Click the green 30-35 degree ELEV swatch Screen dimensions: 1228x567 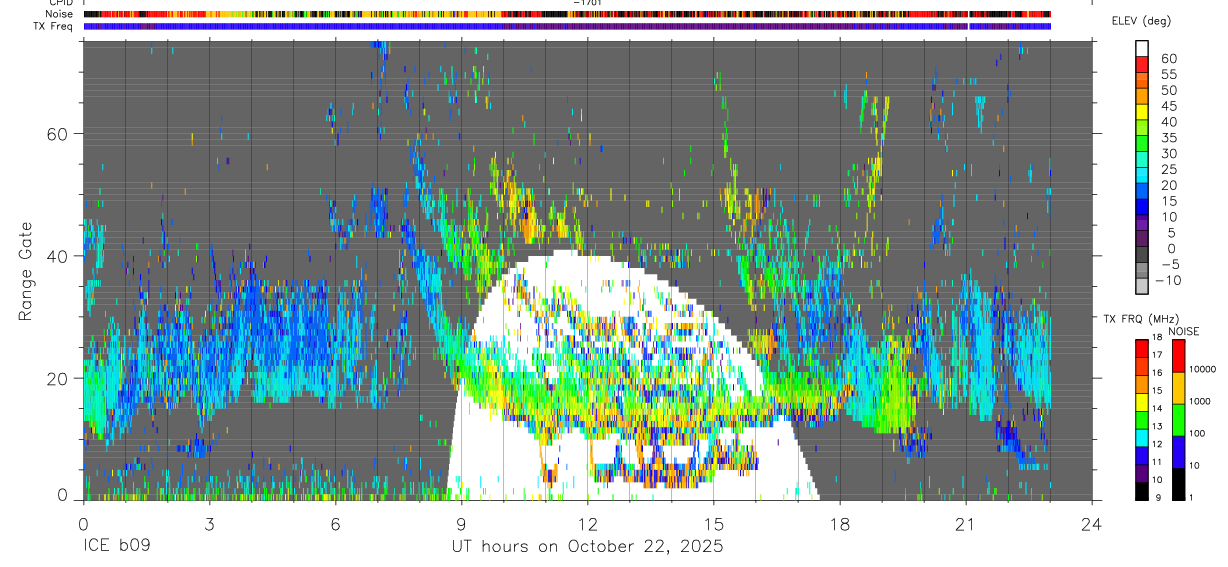pos(1142,143)
